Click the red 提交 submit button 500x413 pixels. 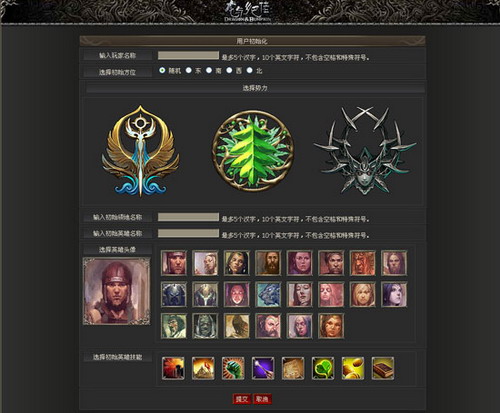click(242, 399)
